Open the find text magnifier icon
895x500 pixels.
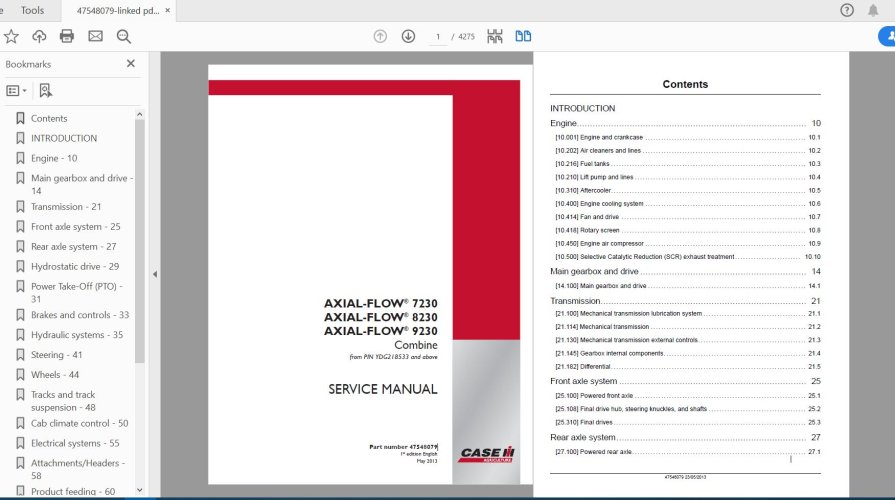click(x=124, y=37)
